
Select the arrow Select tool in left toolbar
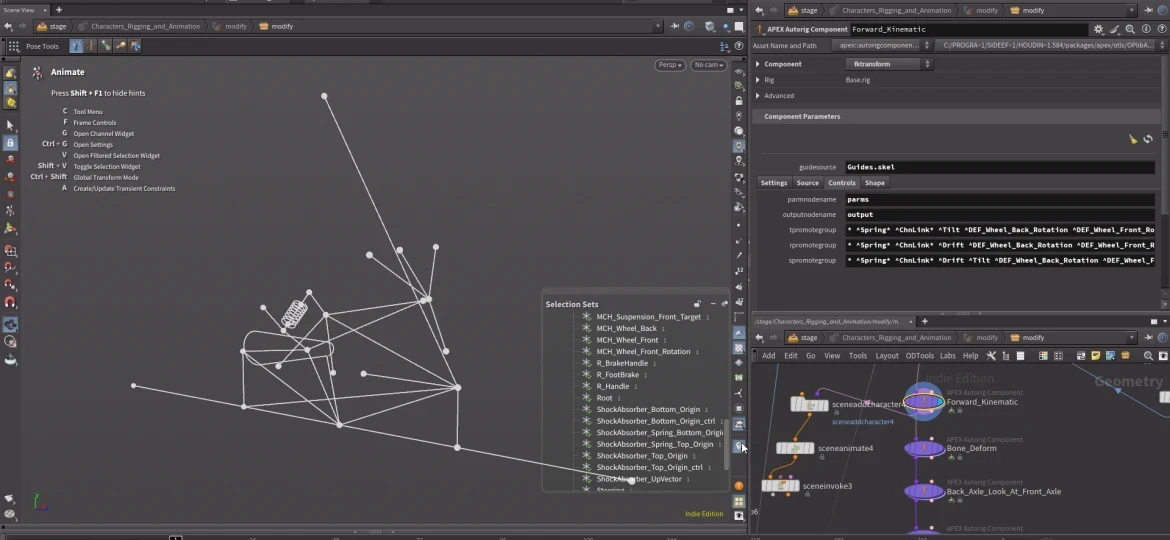[x=10, y=125]
